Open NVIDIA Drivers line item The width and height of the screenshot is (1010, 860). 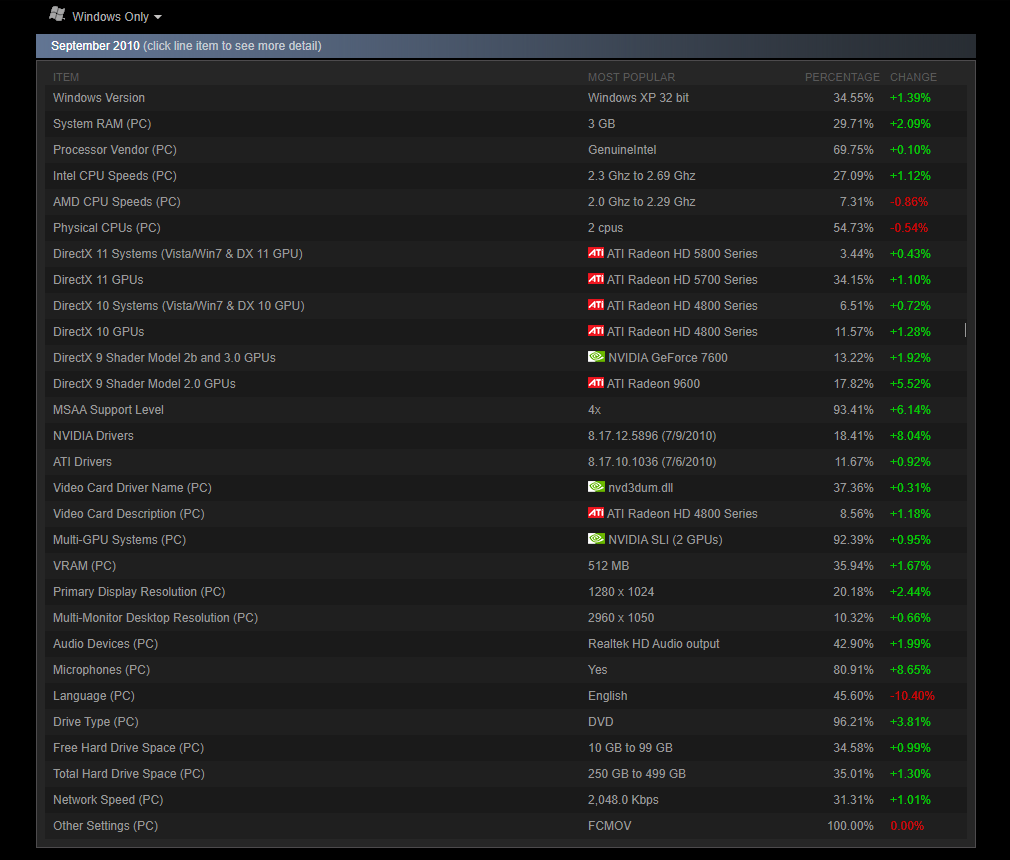[x=506, y=435]
